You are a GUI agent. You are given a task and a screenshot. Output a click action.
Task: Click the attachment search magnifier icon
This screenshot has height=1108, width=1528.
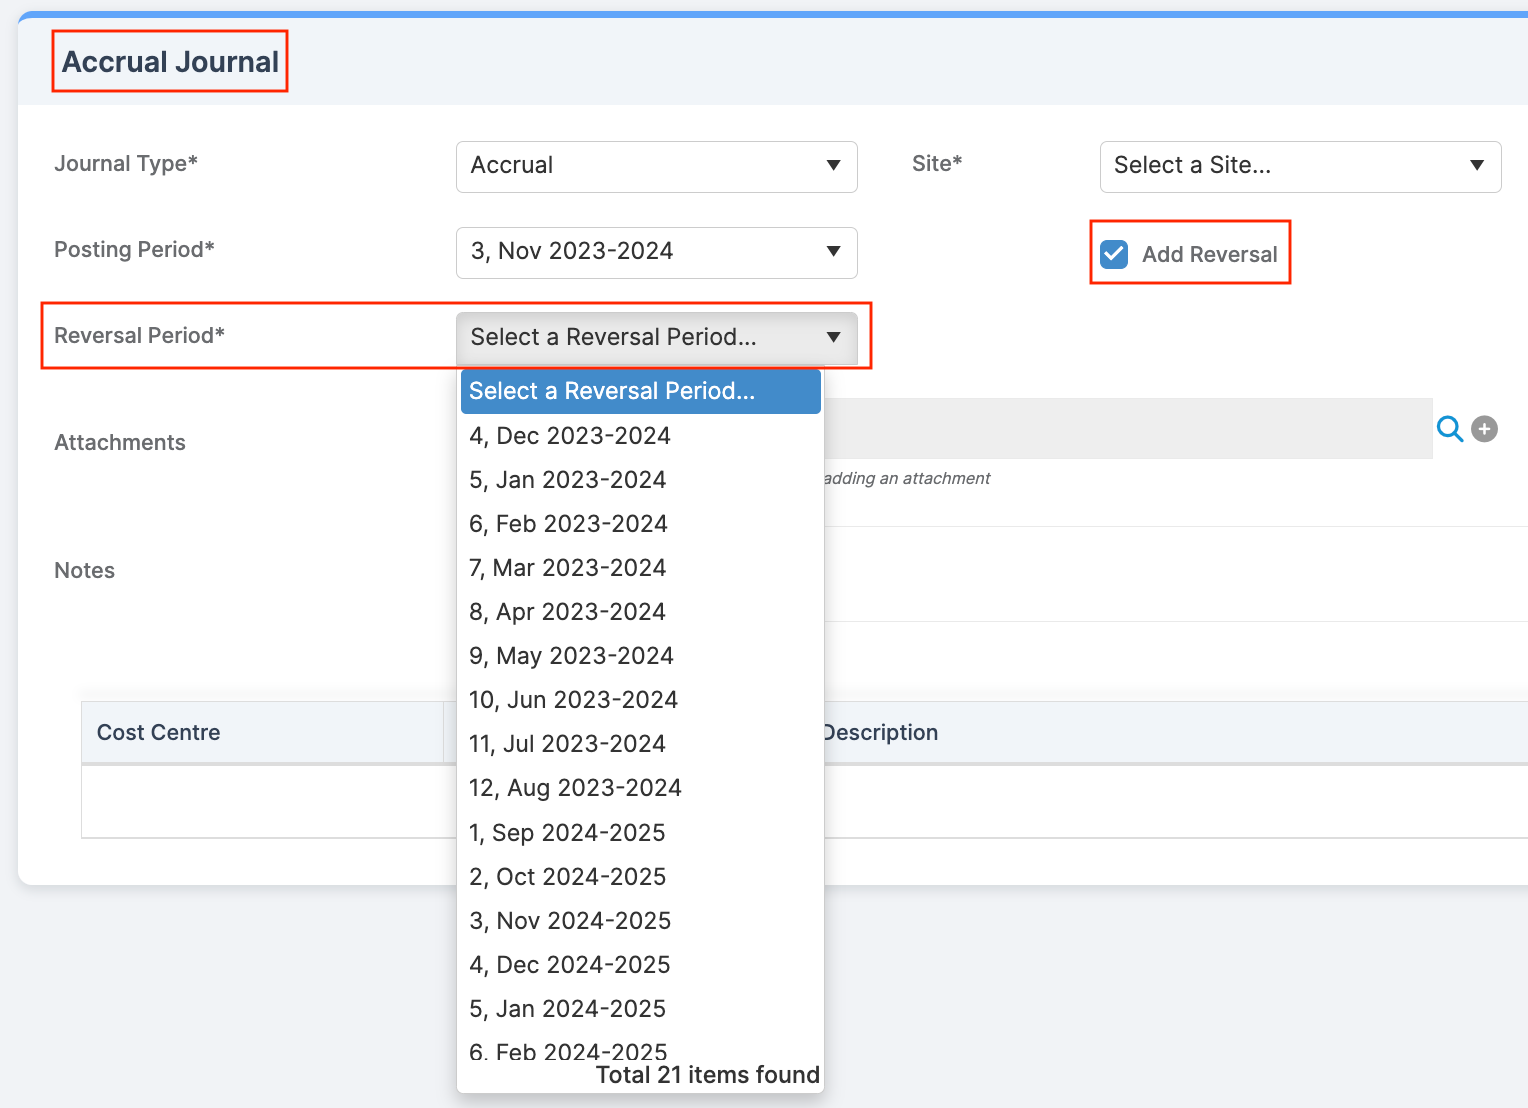click(x=1450, y=429)
